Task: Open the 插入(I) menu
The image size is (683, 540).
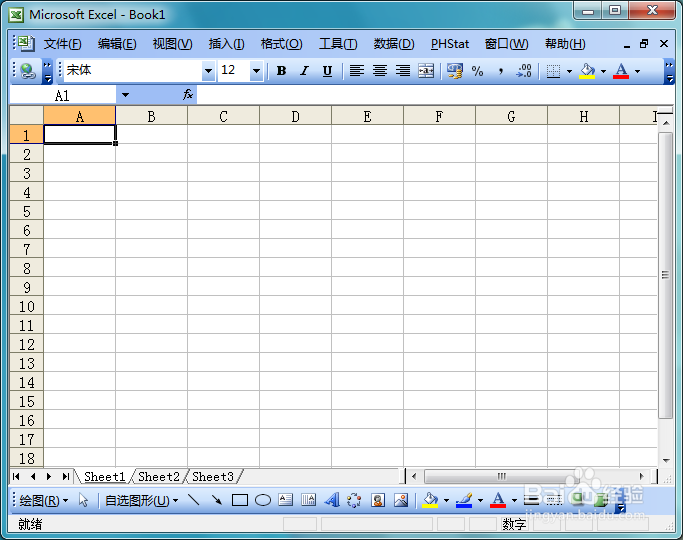Action: (227, 44)
